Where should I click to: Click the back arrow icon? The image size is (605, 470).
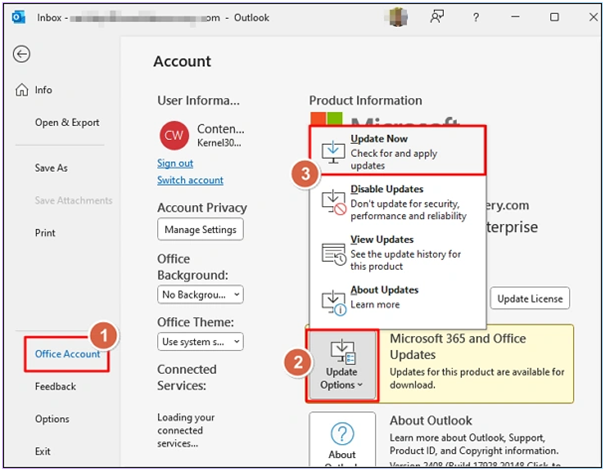(21, 54)
